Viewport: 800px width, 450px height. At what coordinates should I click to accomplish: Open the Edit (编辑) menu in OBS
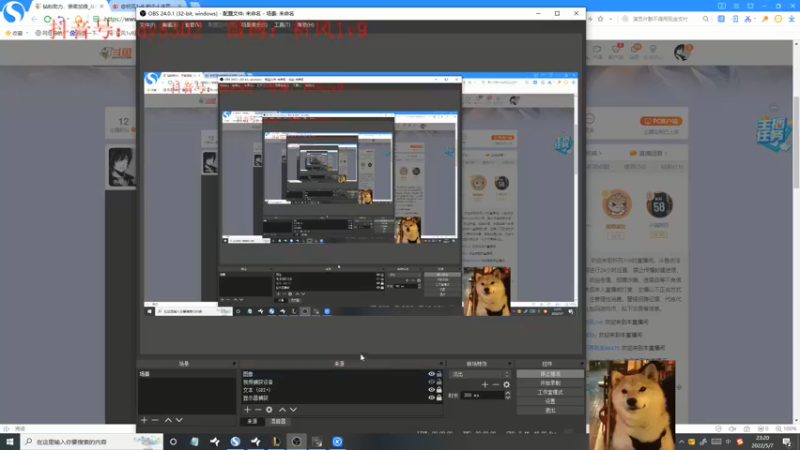169,24
